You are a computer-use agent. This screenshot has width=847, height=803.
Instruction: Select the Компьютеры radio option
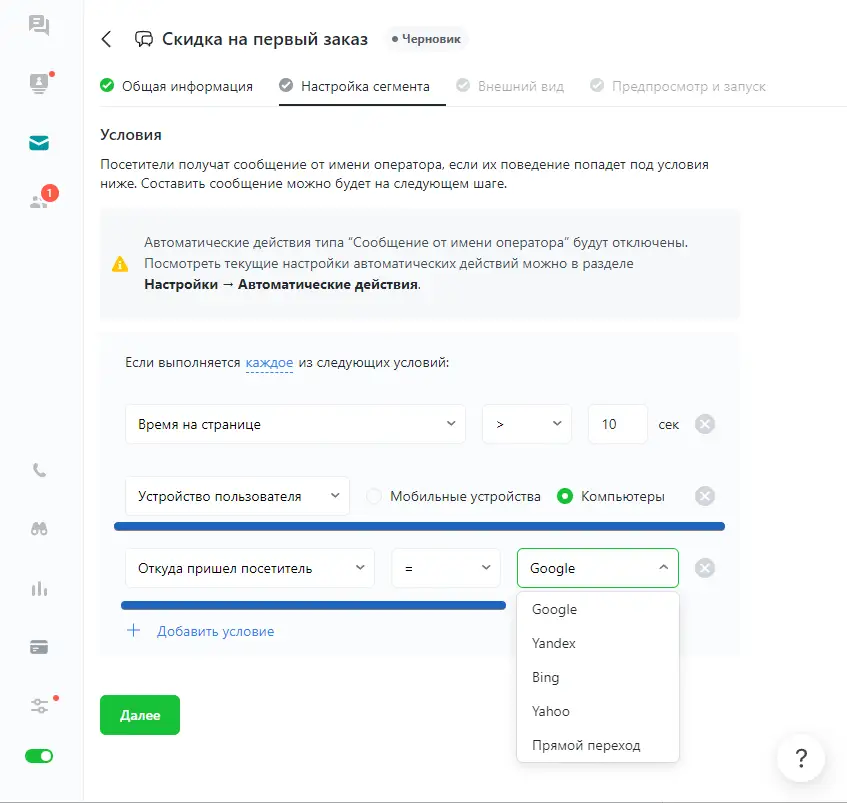tap(566, 496)
